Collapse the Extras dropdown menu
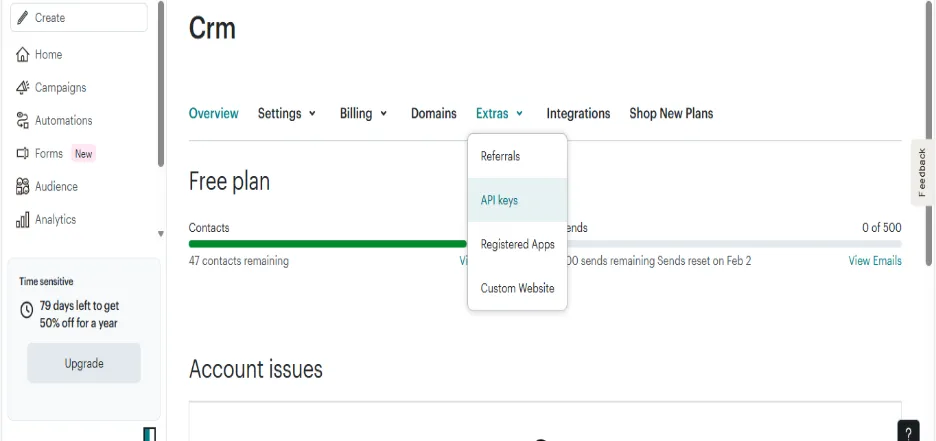This screenshot has height=441, width=936. tap(500, 113)
